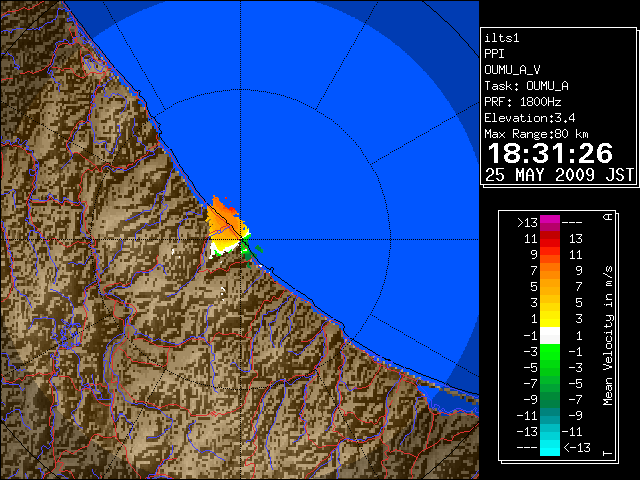Click the 'PPI' scan type text
Viewport: 640px width, 480px height.
coord(494,54)
